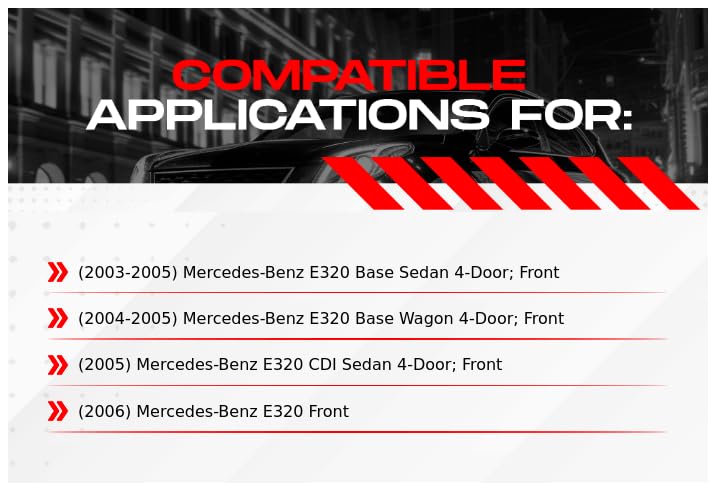The image size is (715, 491).
Task: Click the red chevron beside E320 Base Wagon
Action: click(58, 318)
